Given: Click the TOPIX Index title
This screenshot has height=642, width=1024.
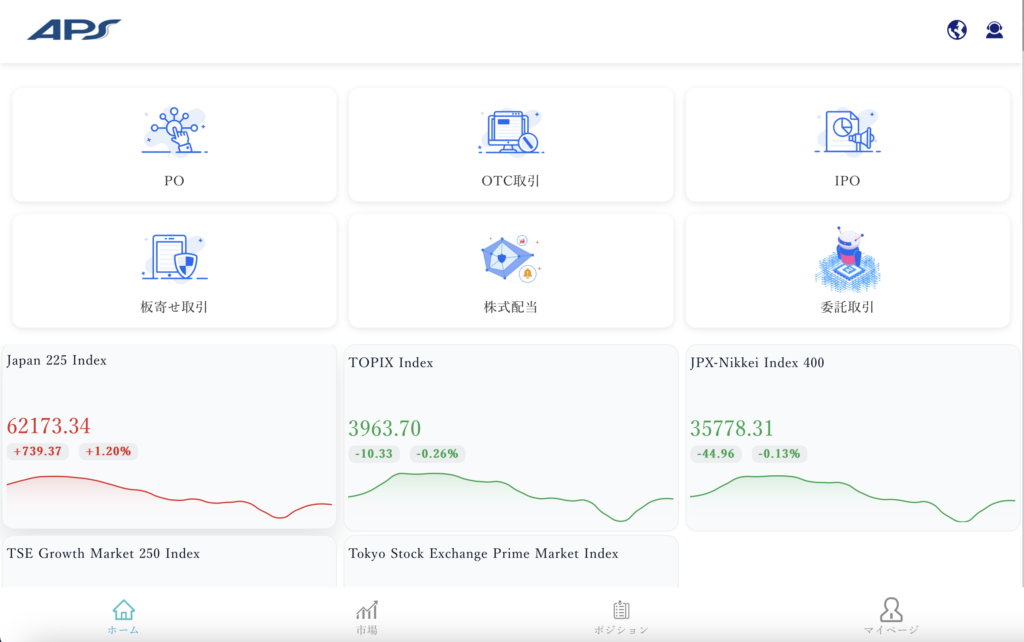Looking at the screenshot, I should (x=391, y=363).
